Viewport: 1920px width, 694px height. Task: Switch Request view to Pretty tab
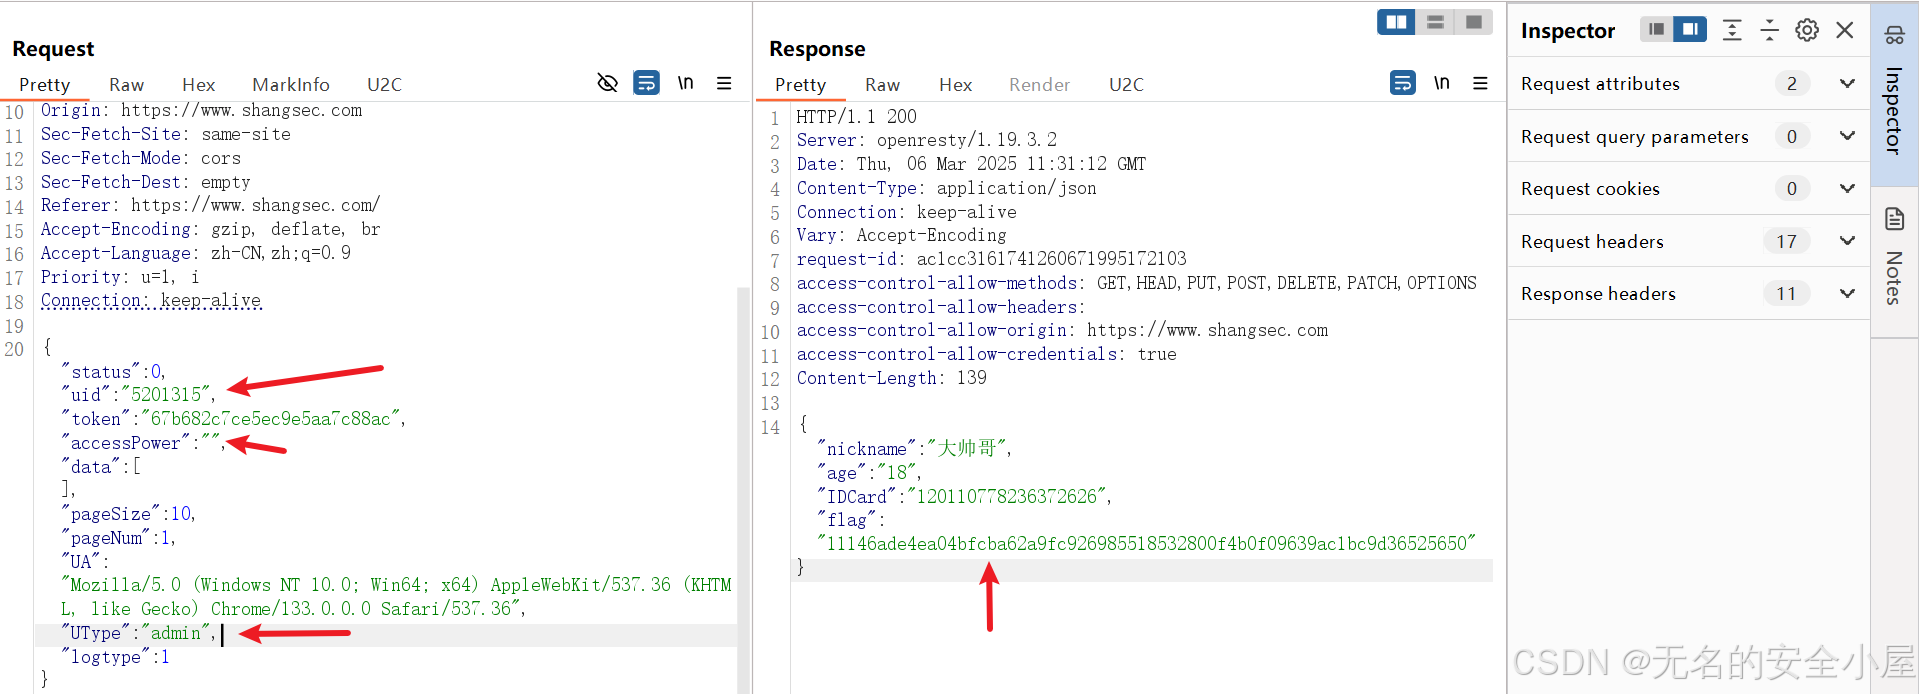[x=45, y=85]
